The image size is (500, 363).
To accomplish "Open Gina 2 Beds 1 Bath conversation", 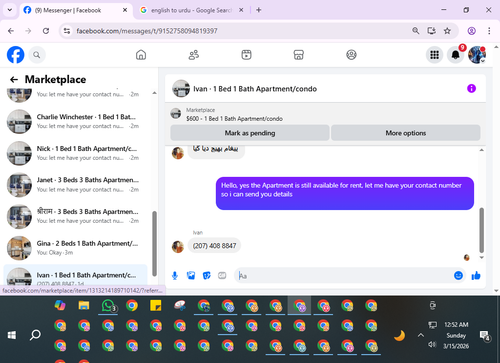I will pyautogui.click(x=77, y=248).
